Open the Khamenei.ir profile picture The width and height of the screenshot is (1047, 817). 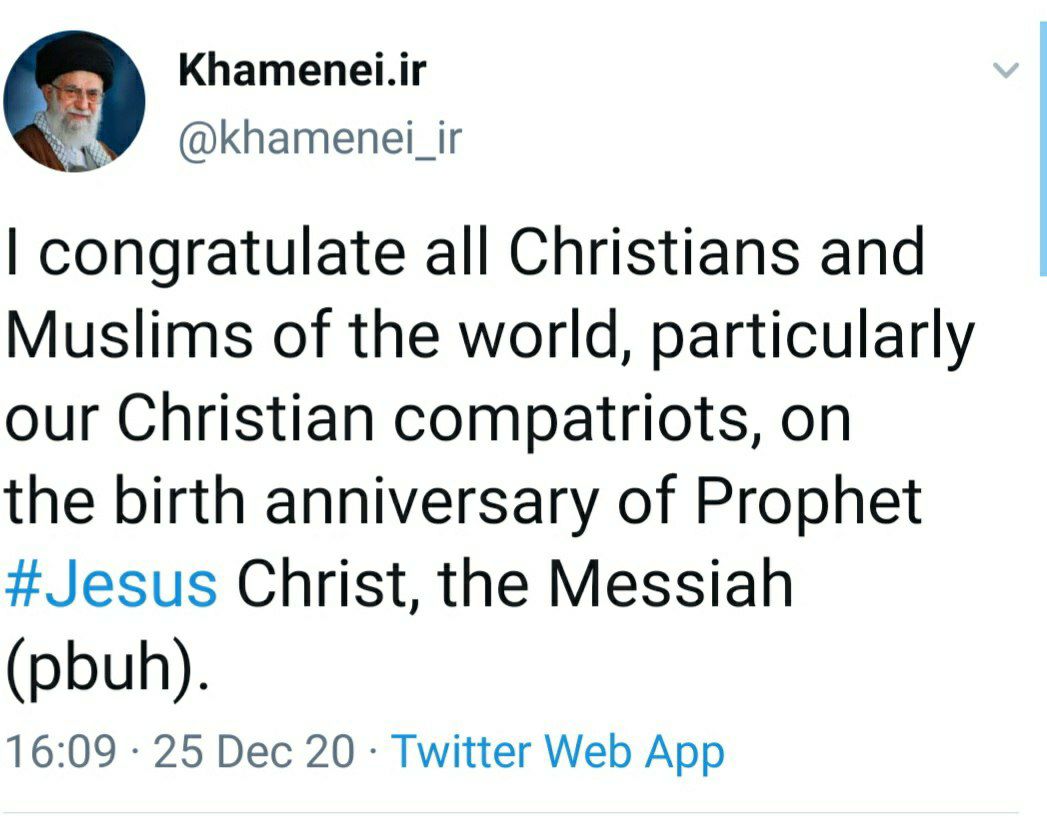click(x=74, y=101)
